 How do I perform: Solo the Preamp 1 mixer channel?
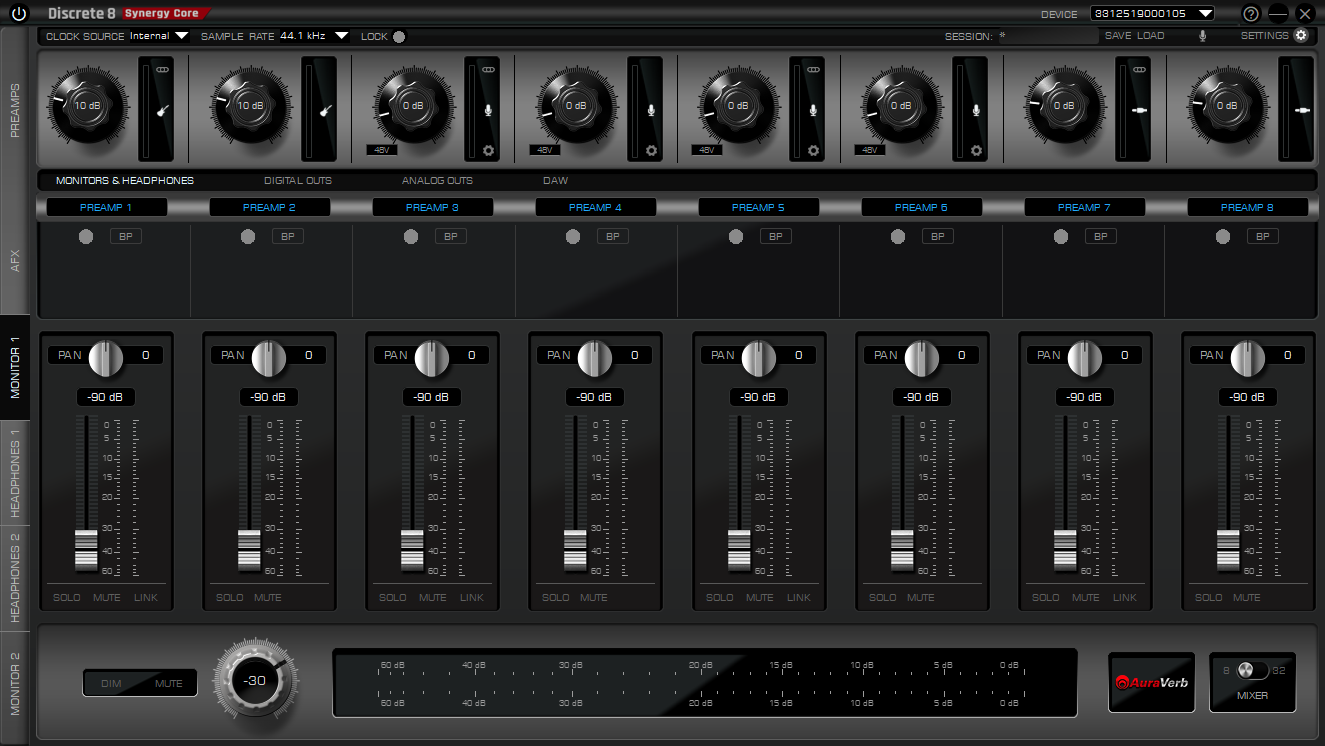tap(67, 598)
